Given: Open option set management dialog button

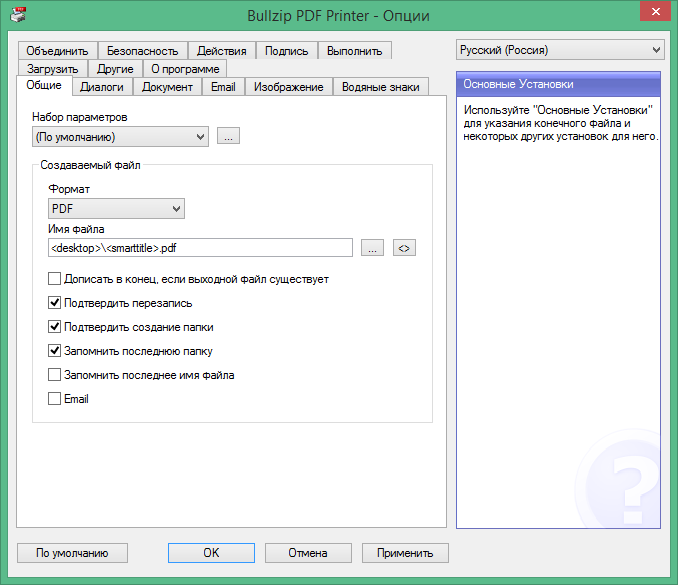Looking at the screenshot, I should tap(228, 136).
